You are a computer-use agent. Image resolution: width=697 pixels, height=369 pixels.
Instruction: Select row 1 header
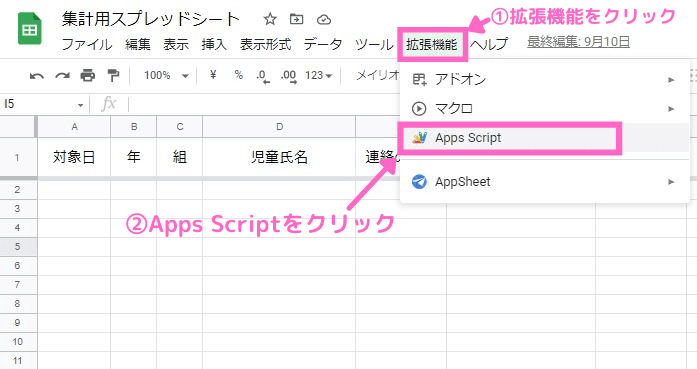point(17,157)
